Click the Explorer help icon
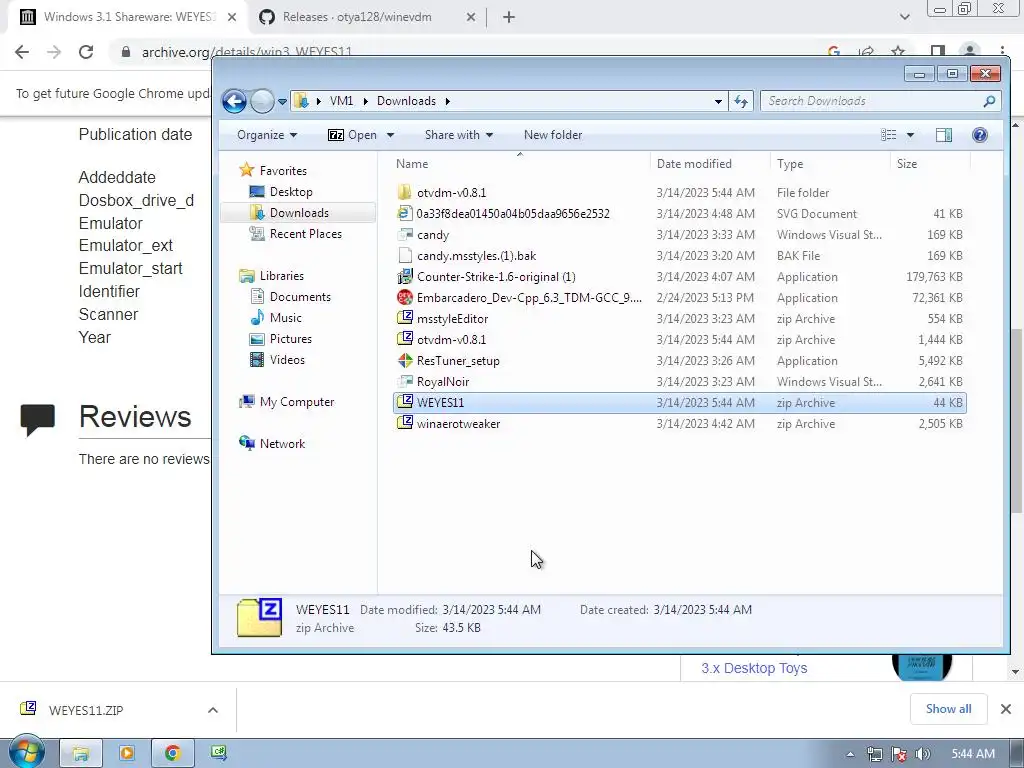 (x=980, y=135)
